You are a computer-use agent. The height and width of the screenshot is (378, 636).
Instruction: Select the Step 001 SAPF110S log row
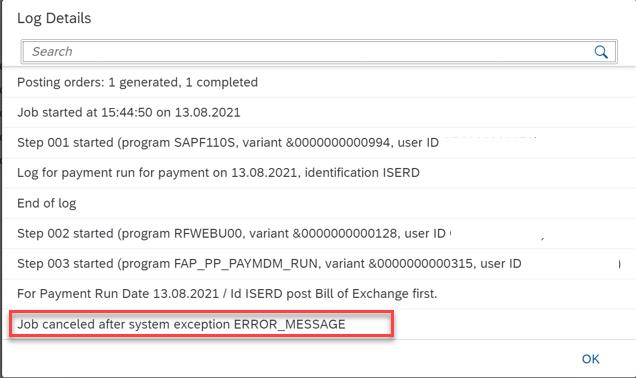320,143
